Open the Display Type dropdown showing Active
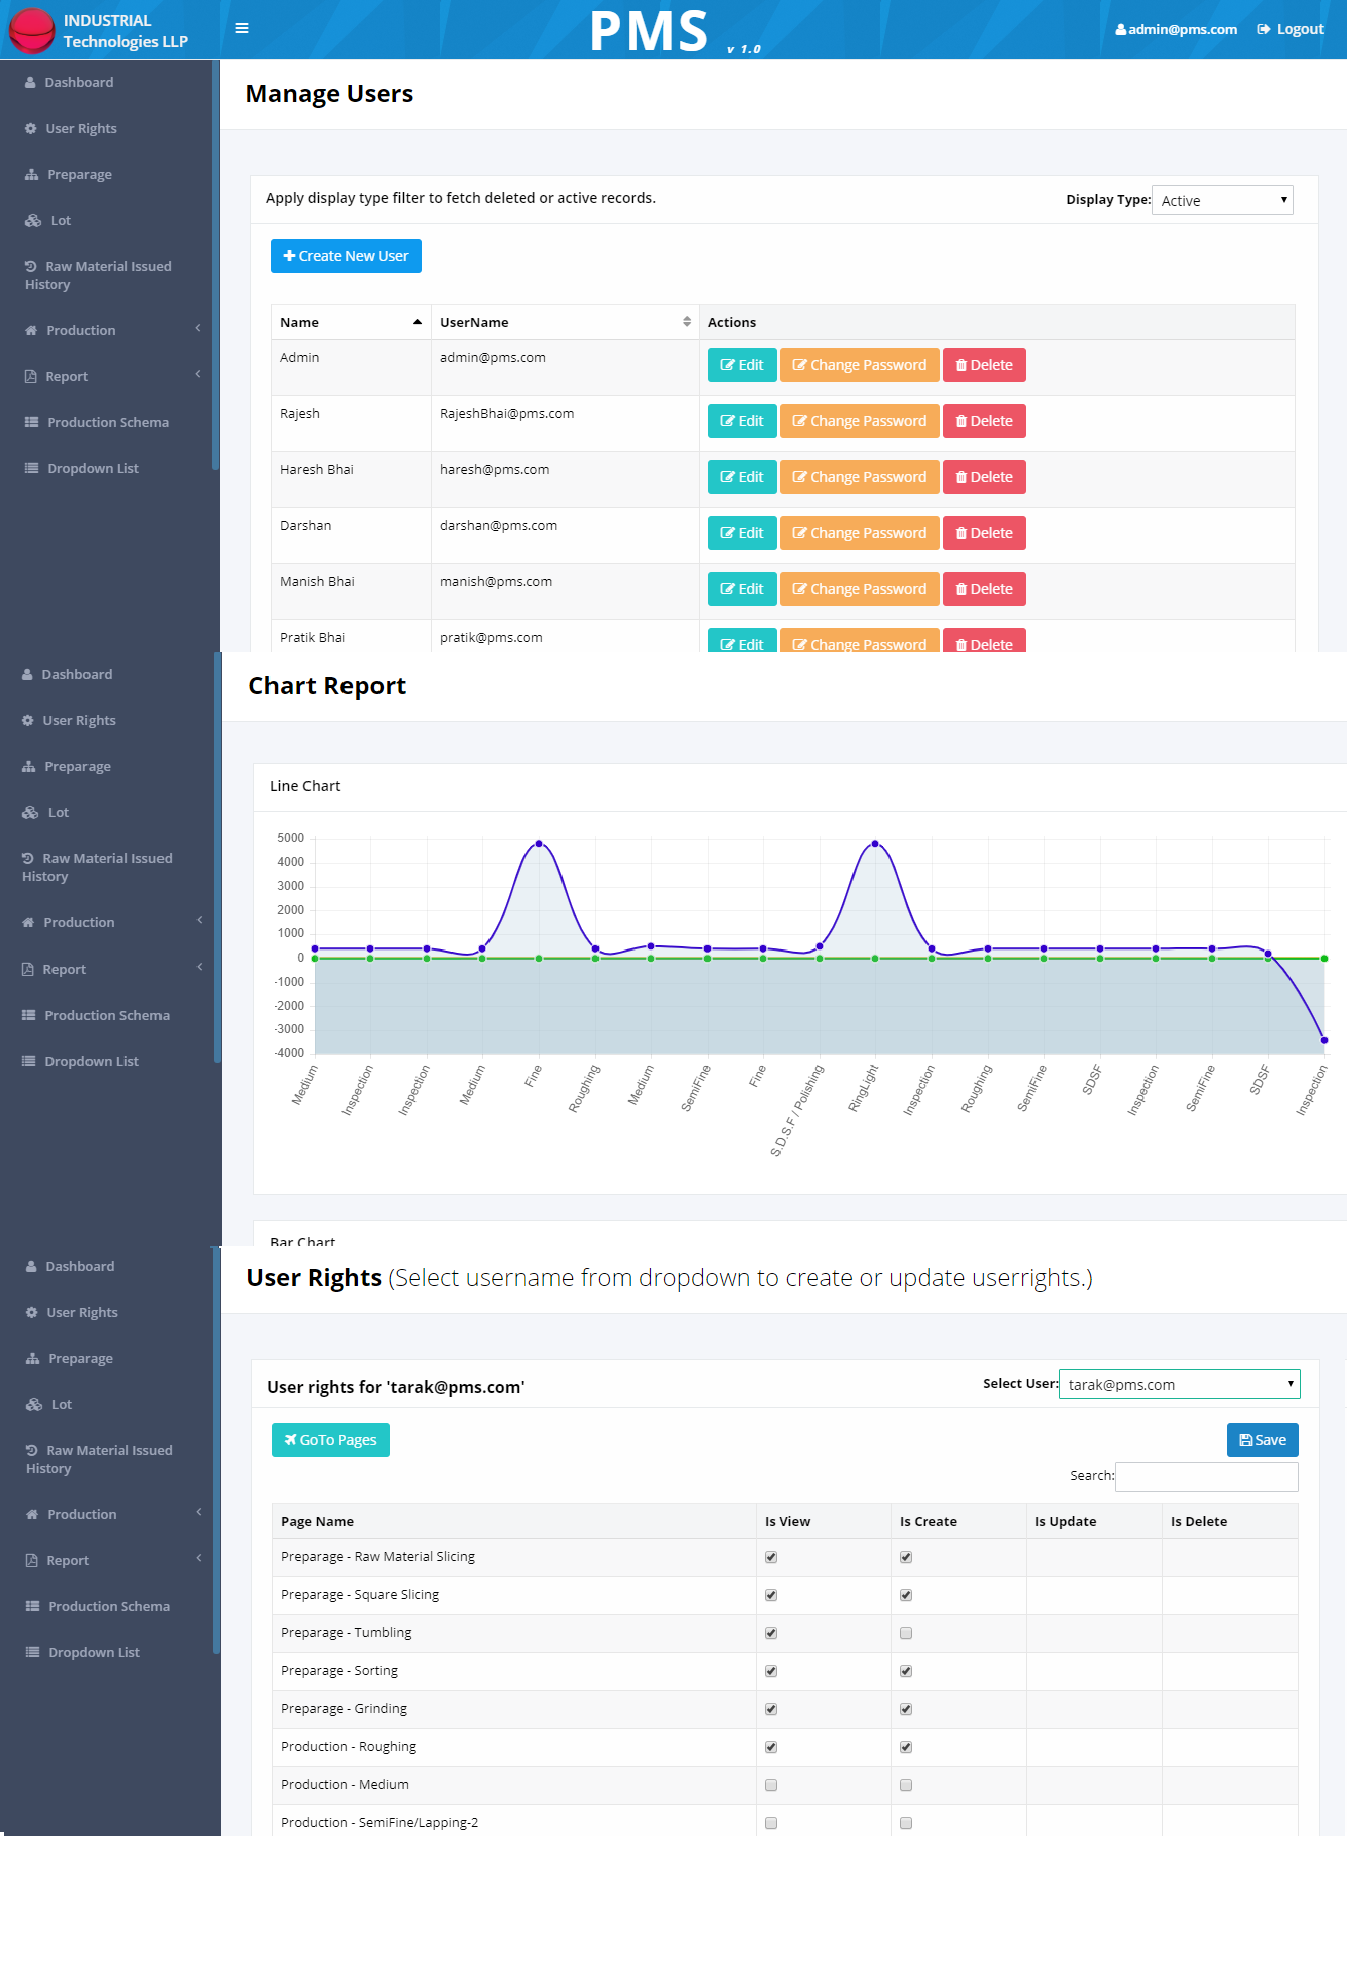 click(1223, 200)
